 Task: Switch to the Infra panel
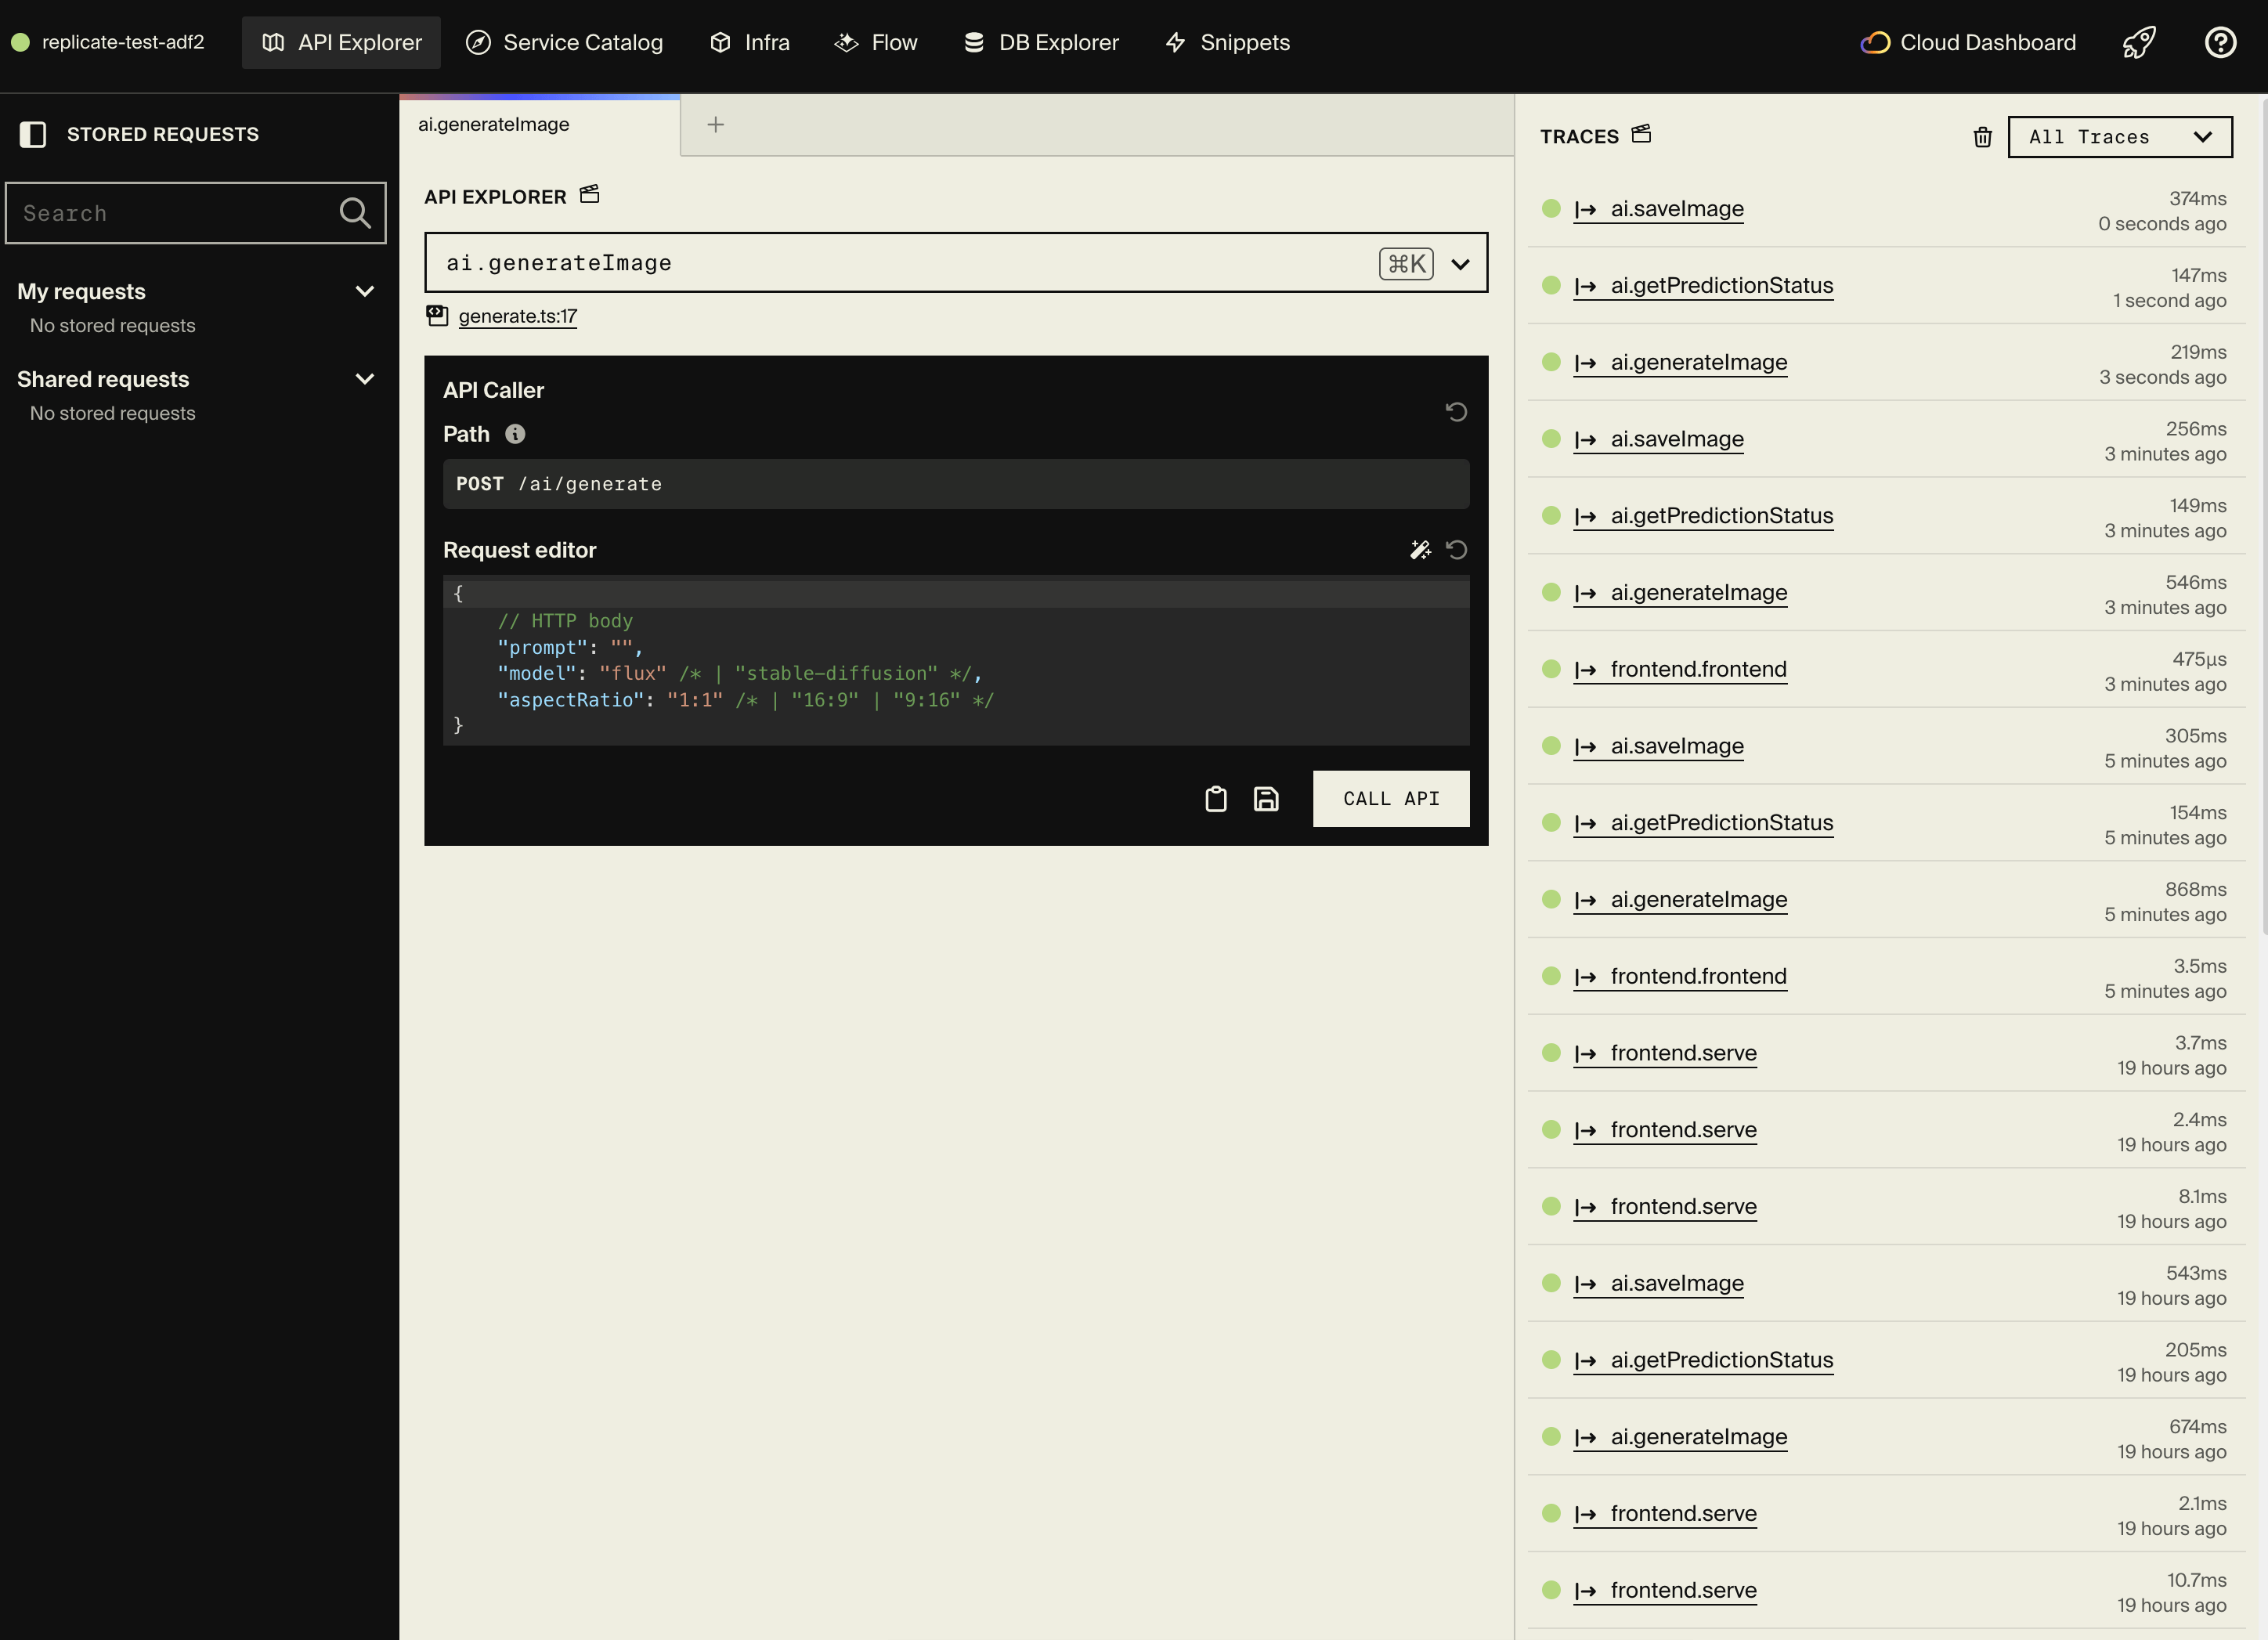pos(748,42)
